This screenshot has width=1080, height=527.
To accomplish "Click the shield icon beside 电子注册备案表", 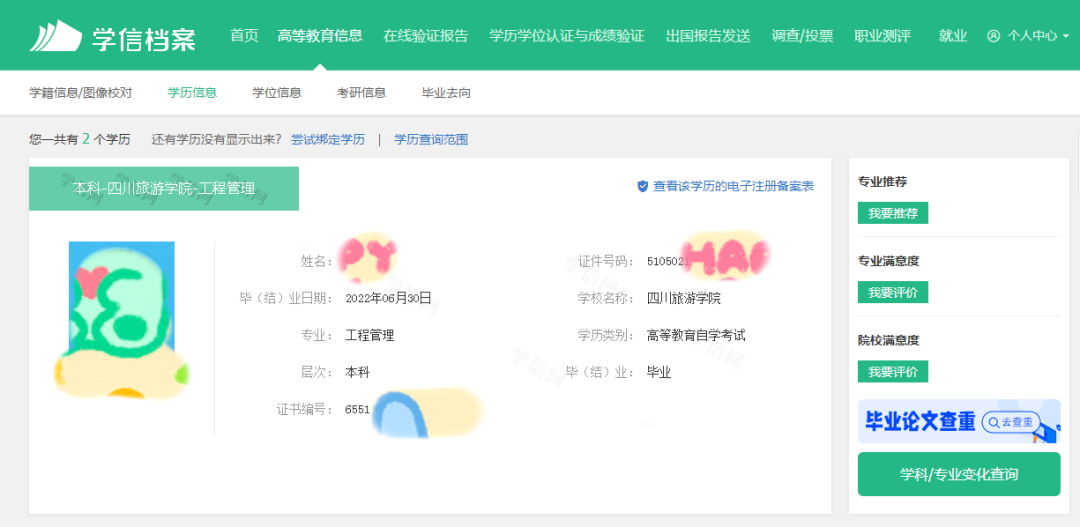I will [643, 186].
